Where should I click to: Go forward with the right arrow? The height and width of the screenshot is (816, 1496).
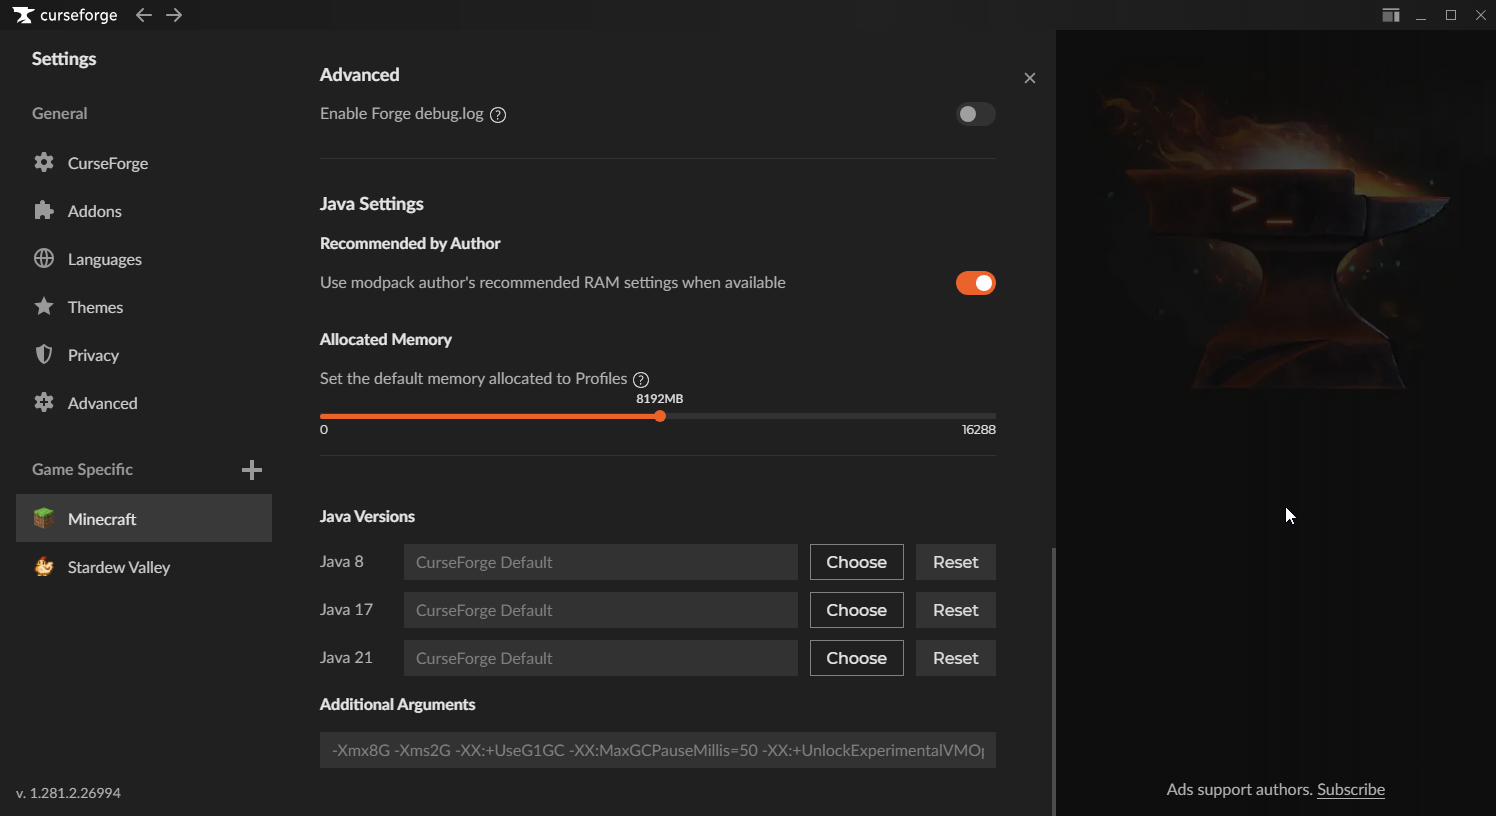pyautogui.click(x=174, y=15)
